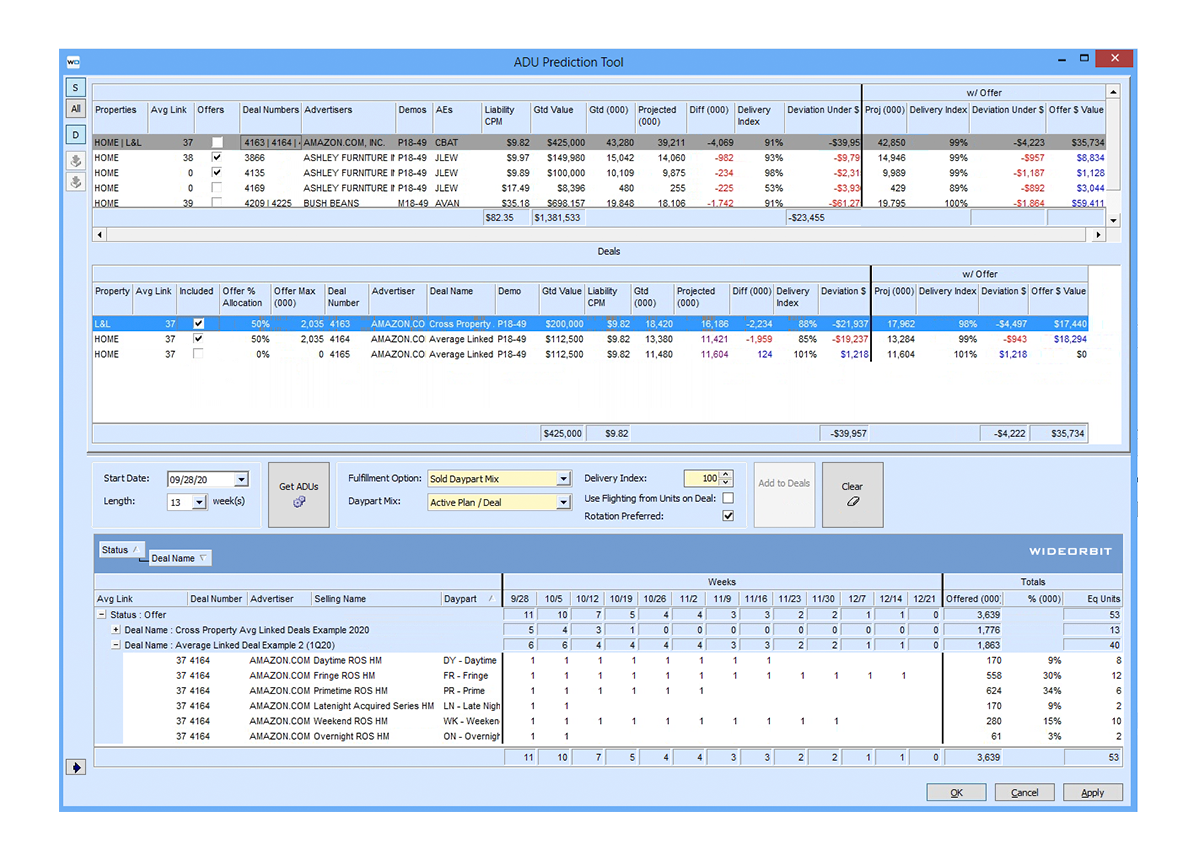
Task: Open the Start Date dropdown
Action: point(241,479)
